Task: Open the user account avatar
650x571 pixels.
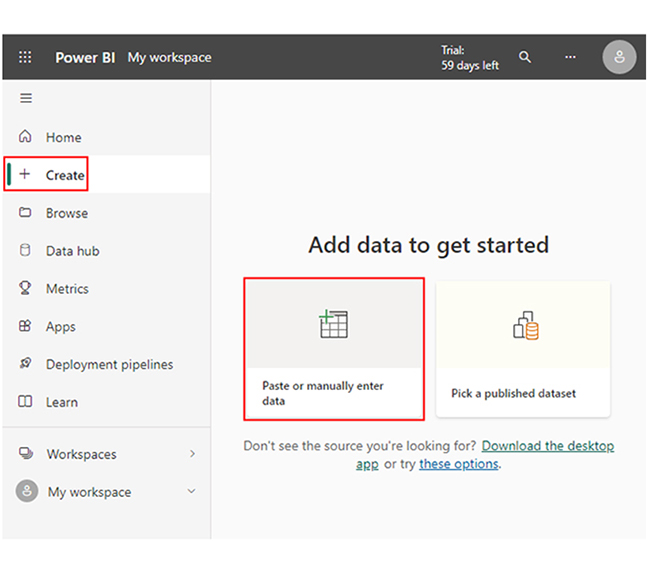Action: click(619, 57)
